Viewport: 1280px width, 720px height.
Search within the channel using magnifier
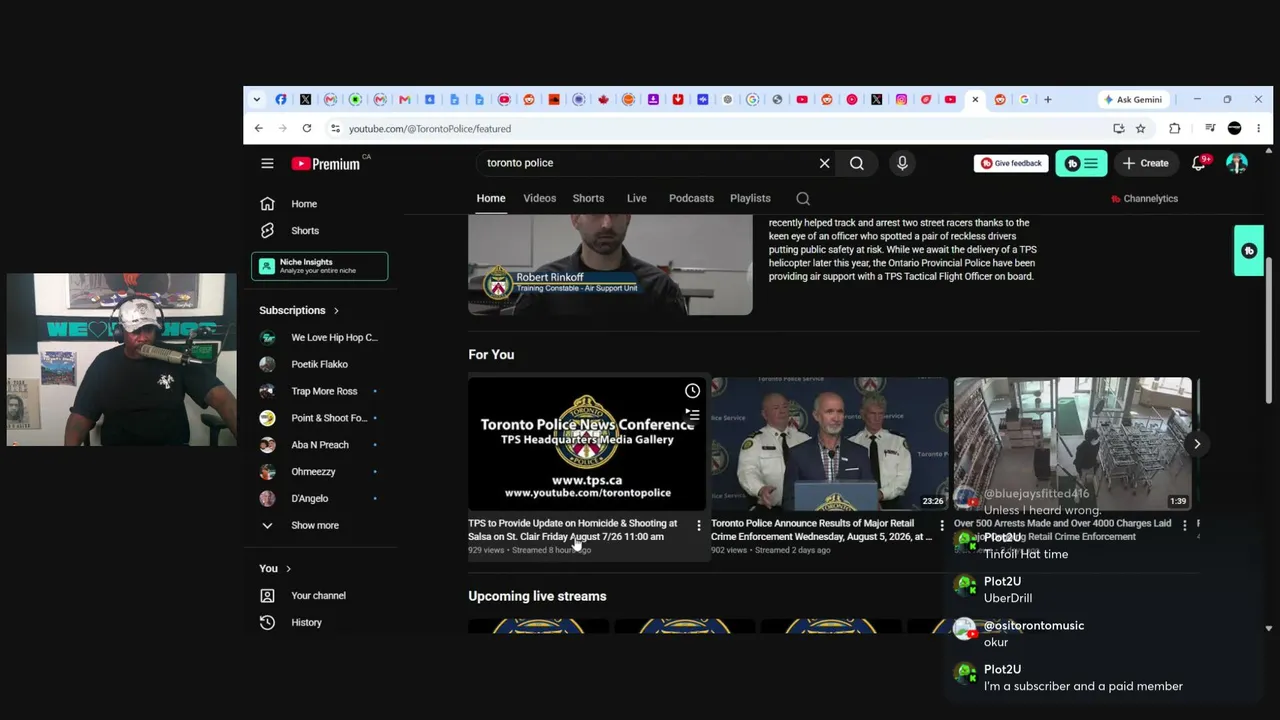point(803,199)
